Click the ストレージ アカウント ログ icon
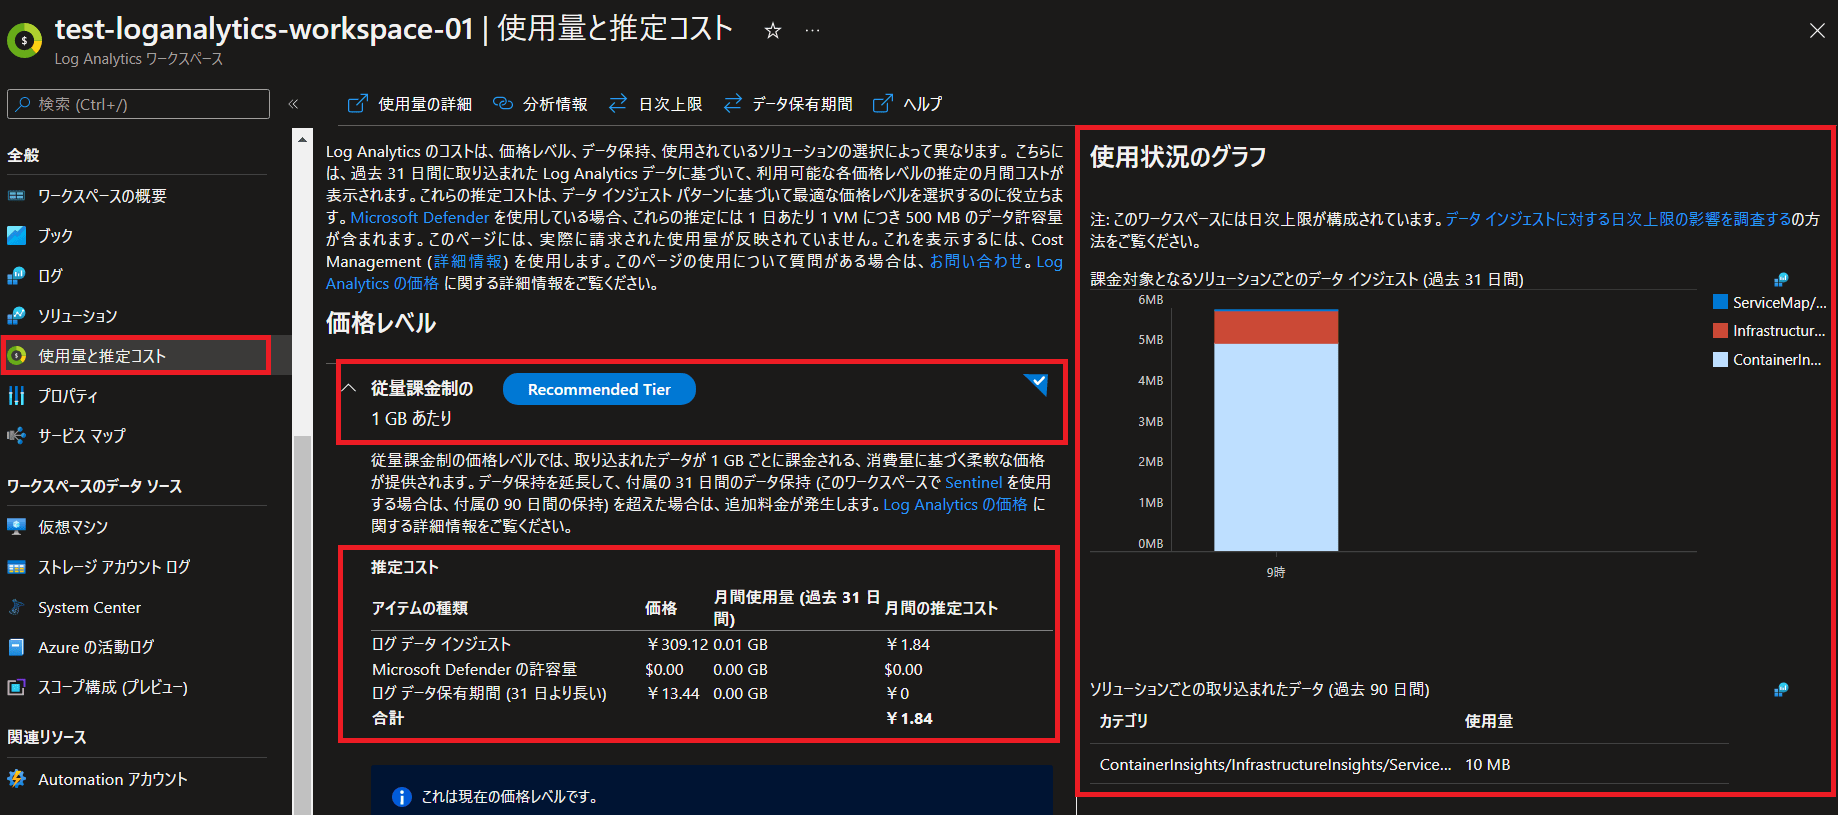This screenshot has width=1838, height=815. (17, 567)
